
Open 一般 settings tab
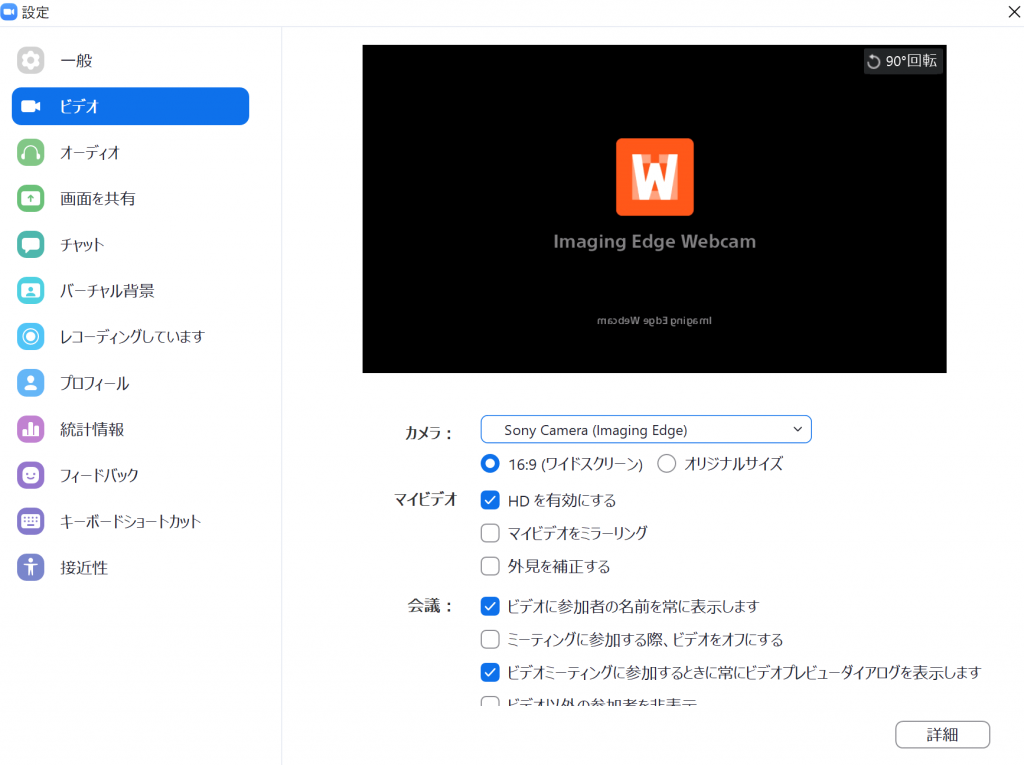point(131,60)
